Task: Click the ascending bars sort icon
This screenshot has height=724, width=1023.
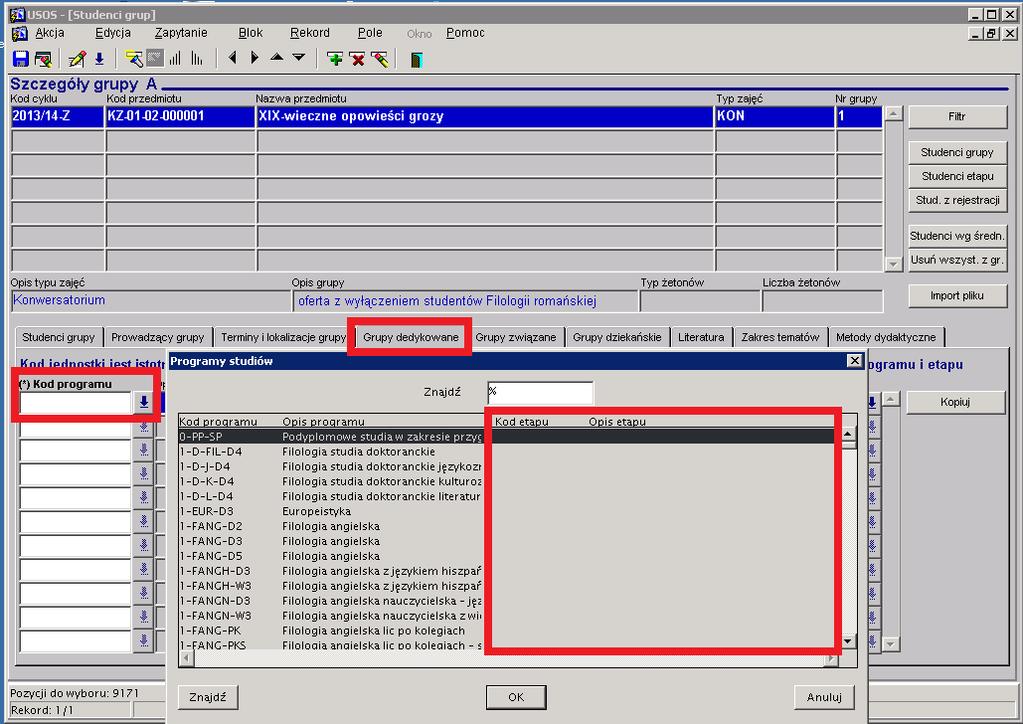Action: [x=175, y=59]
